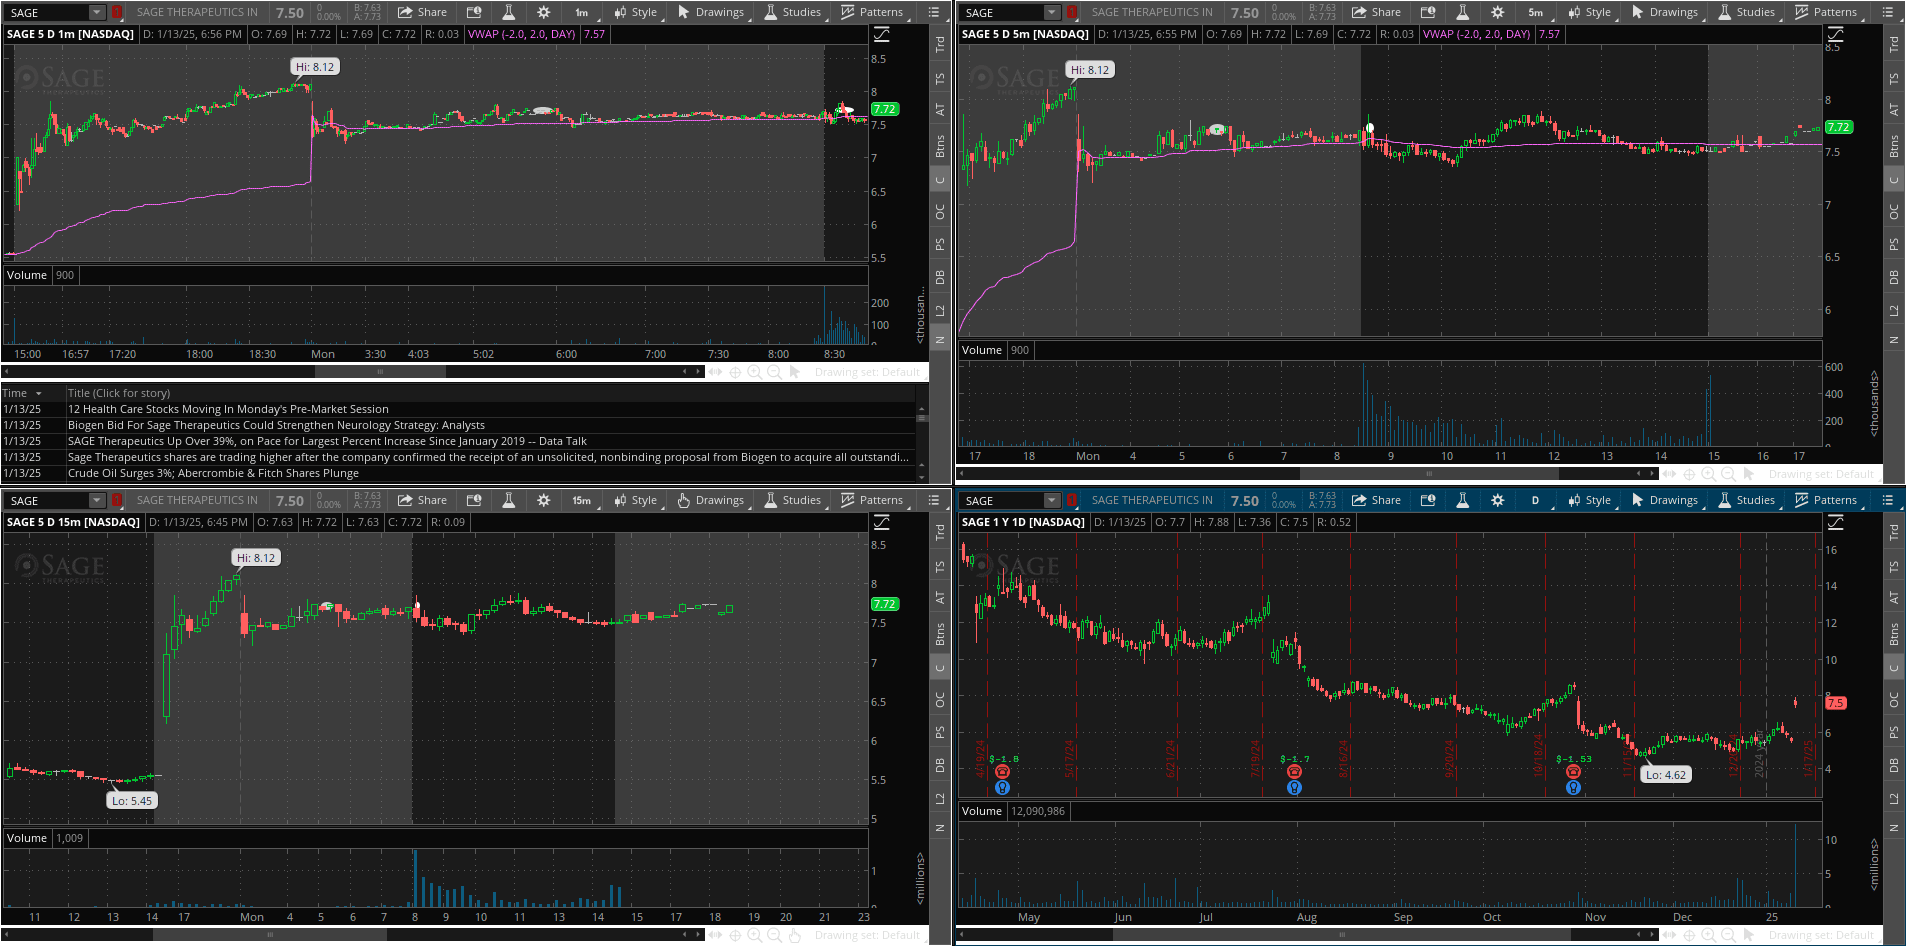This screenshot has height=946, width=1906.
Task: Zoom in on the 1m chart
Action: (755, 372)
